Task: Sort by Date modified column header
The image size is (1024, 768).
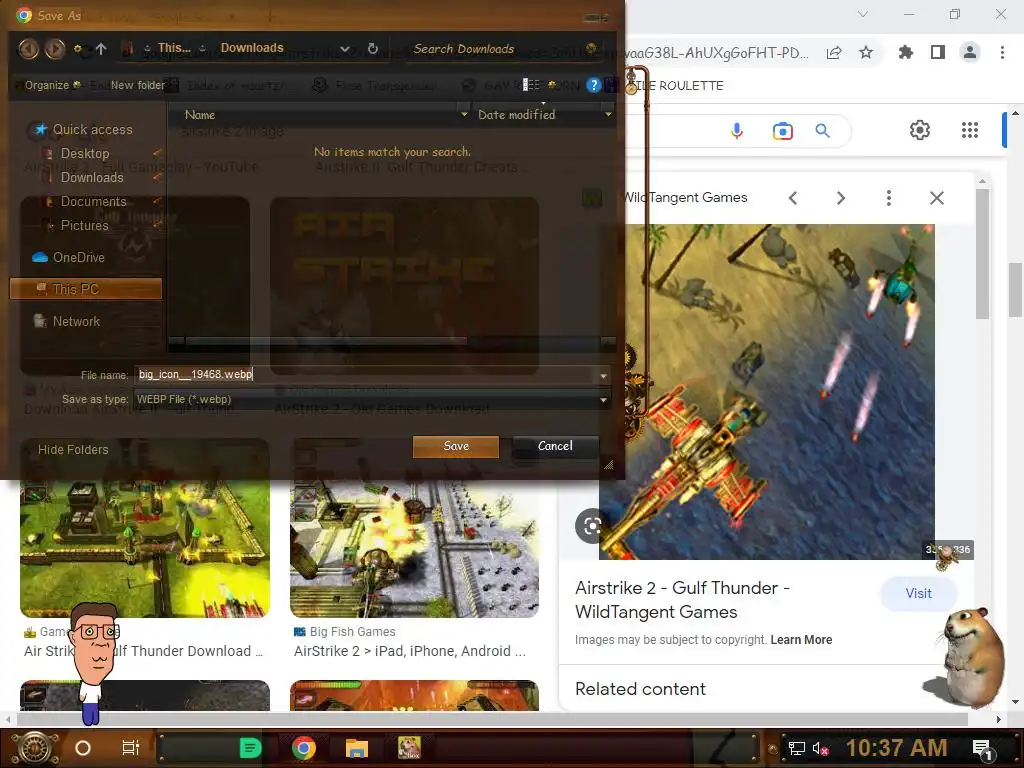Action: point(517,114)
